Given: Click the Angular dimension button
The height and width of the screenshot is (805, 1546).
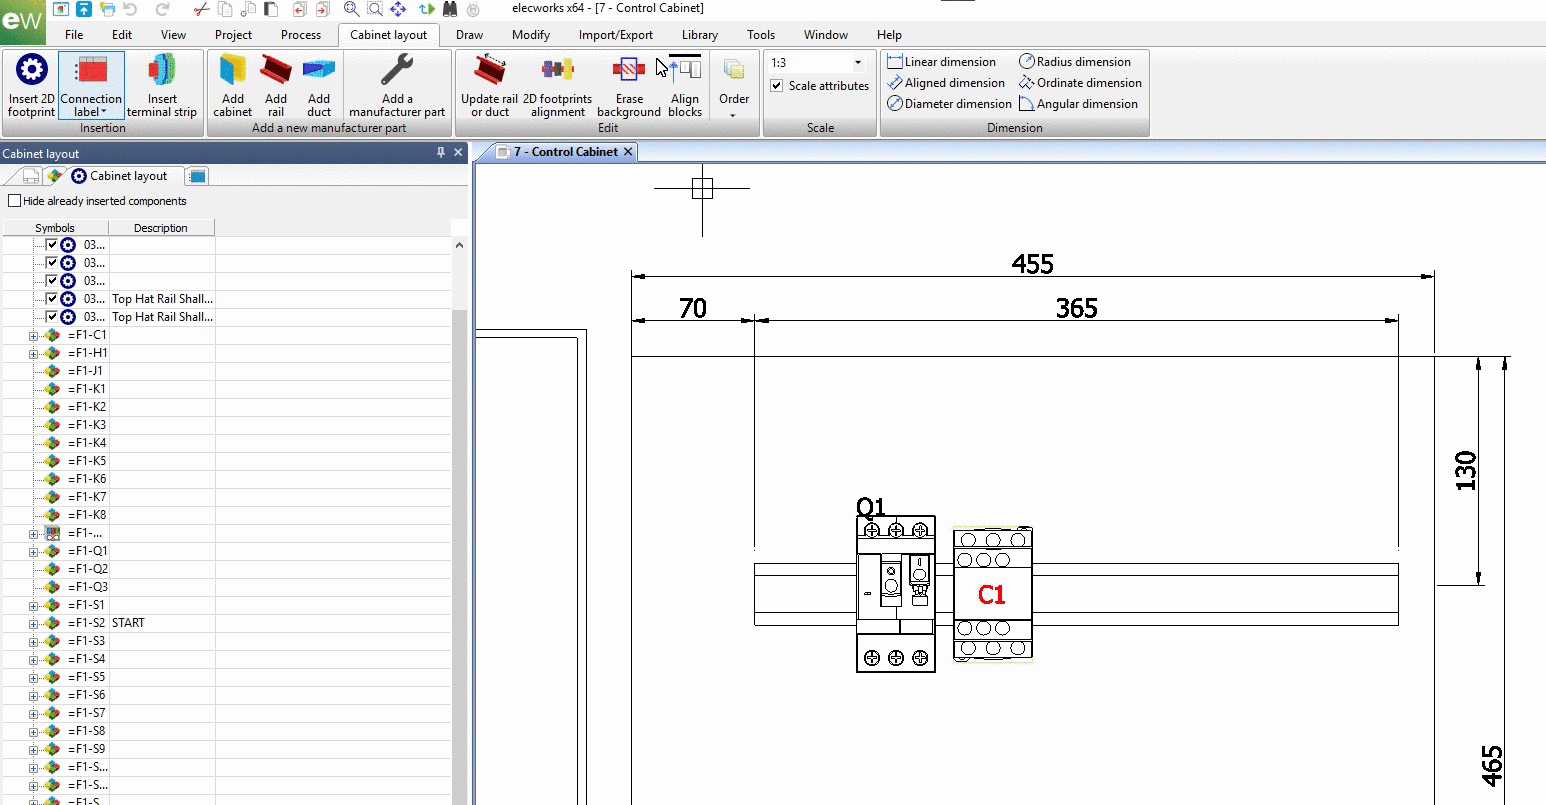Looking at the screenshot, I should click(x=1078, y=104).
